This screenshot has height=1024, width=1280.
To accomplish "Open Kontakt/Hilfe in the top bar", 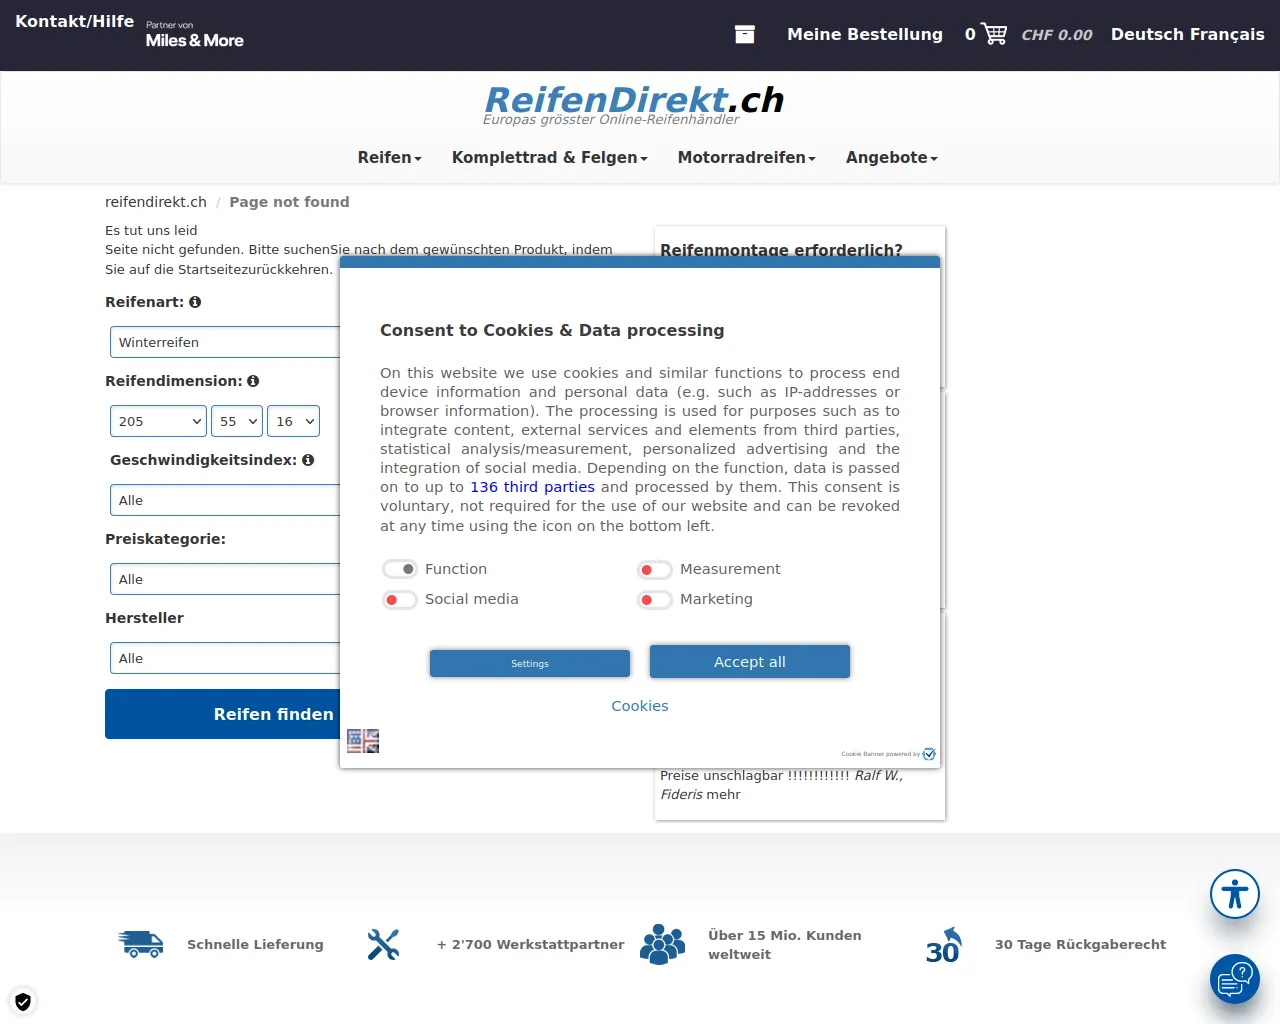I will (x=75, y=21).
